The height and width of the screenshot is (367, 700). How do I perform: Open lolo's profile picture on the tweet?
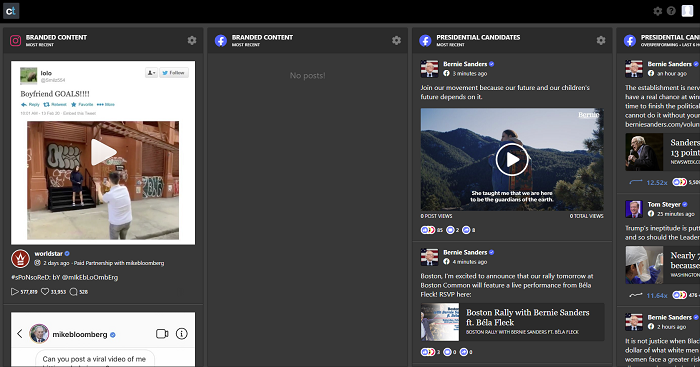coord(29,76)
